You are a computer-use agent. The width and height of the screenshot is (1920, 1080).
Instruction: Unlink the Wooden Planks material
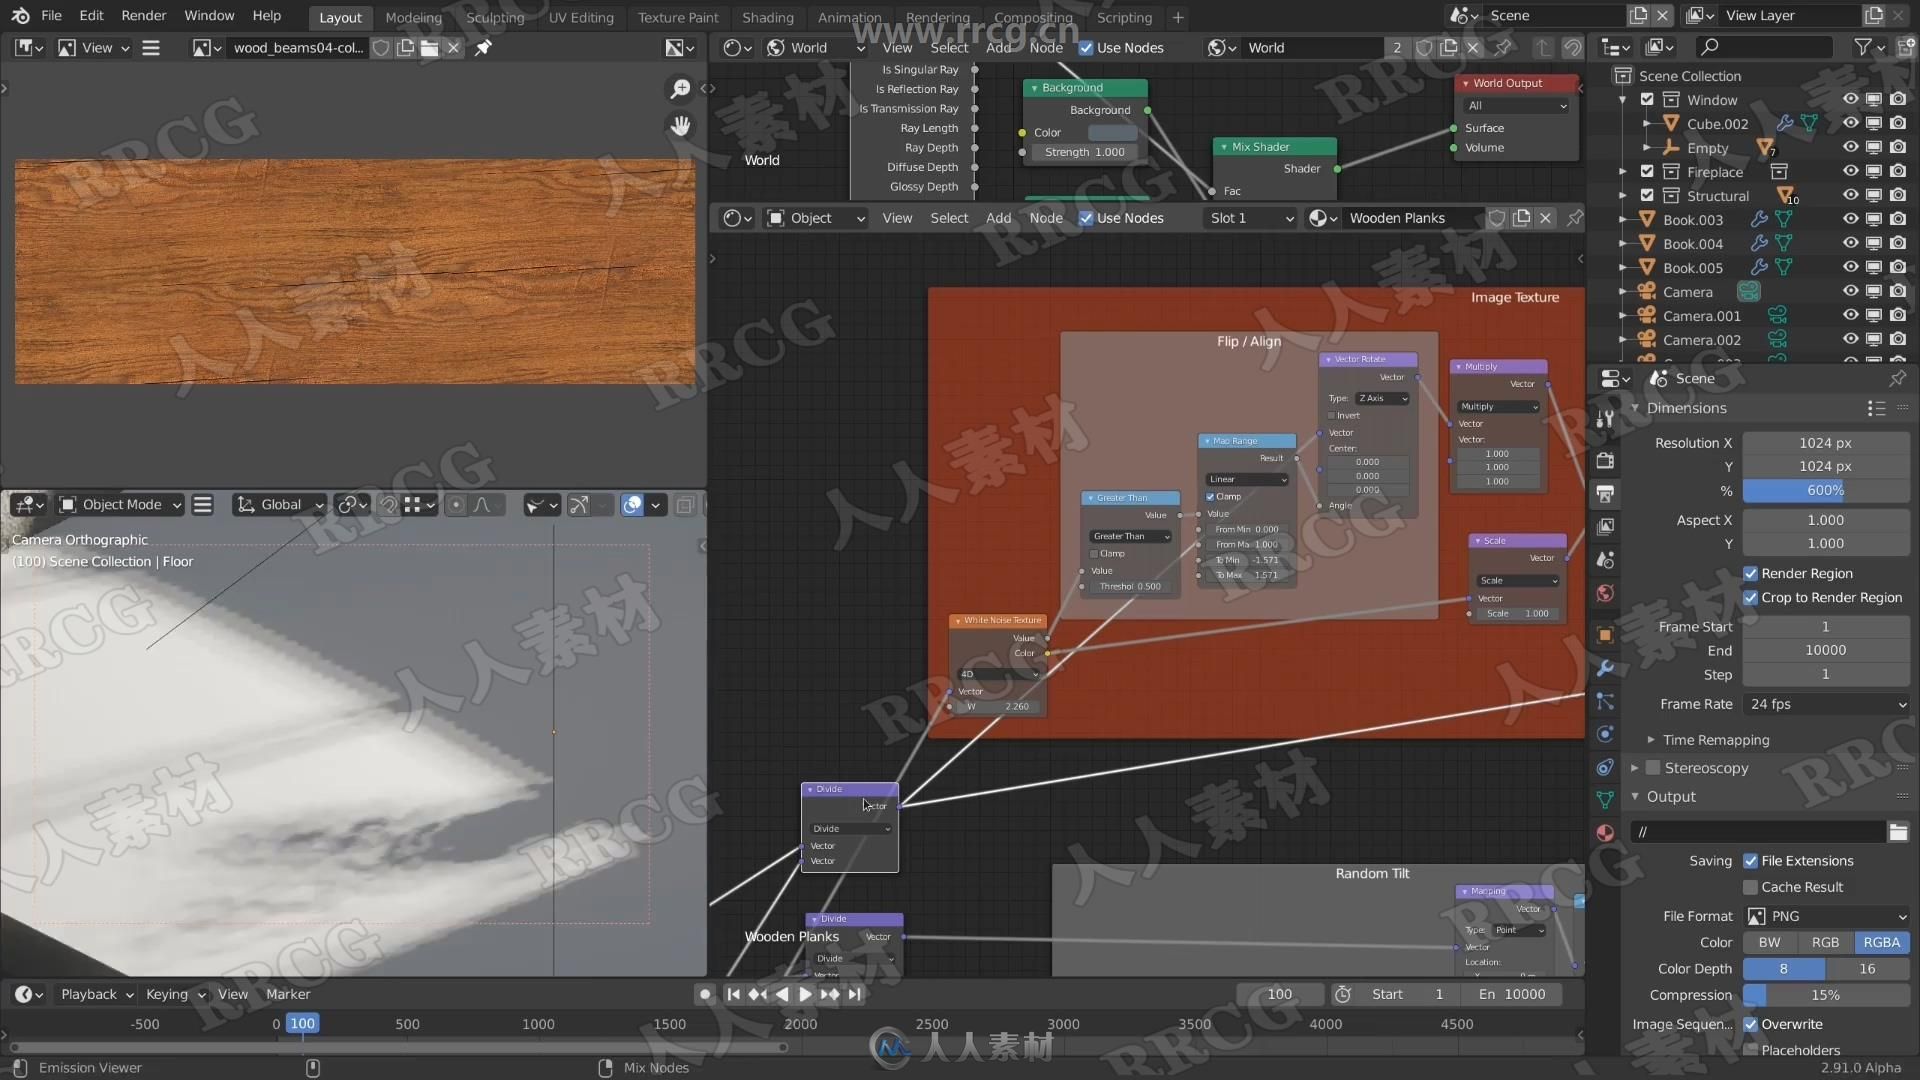click(x=1546, y=218)
